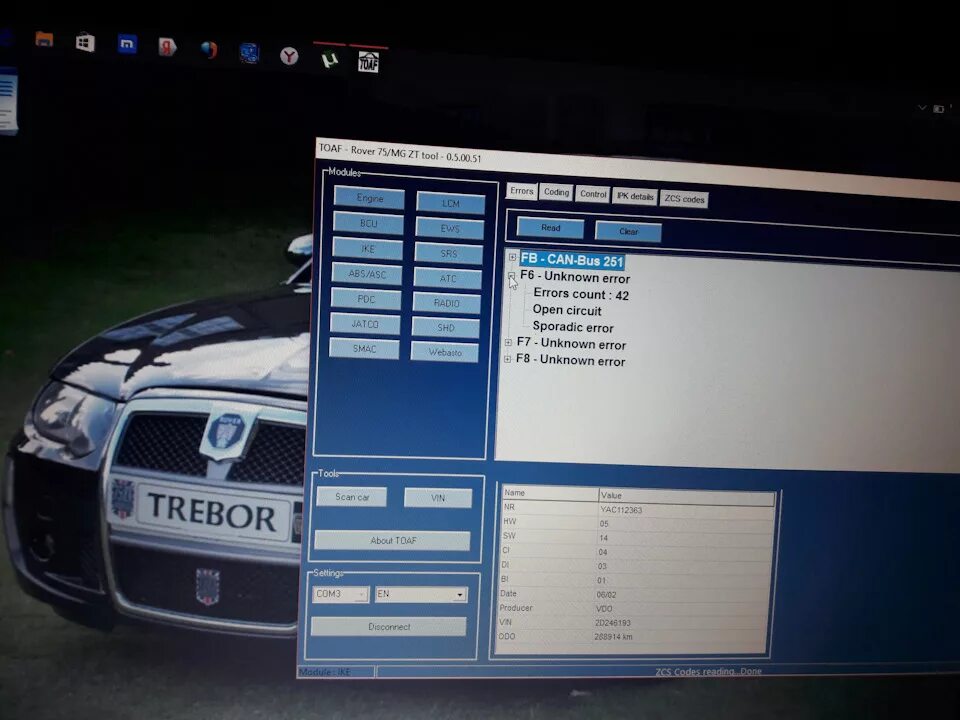The height and width of the screenshot is (720, 960).
Task: Select the LCM module
Action: (451, 203)
